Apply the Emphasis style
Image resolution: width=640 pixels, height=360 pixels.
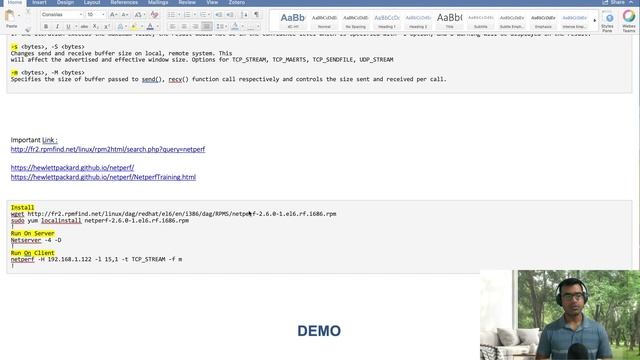[x=543, y=21]
